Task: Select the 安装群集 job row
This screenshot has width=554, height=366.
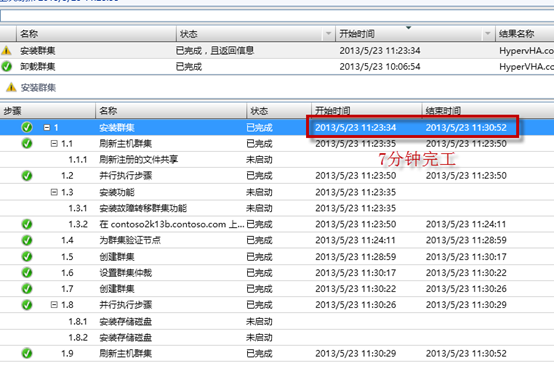Action: pos(277,51)
